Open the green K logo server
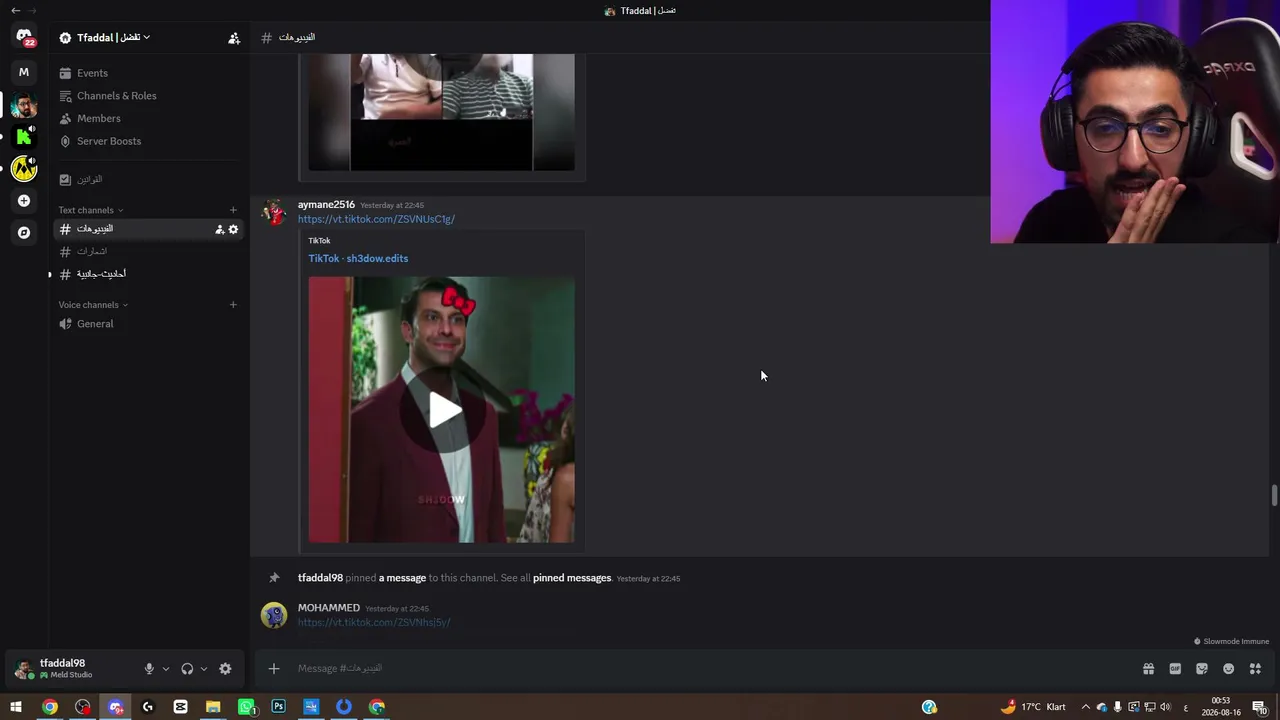 [x=24, y=137]
